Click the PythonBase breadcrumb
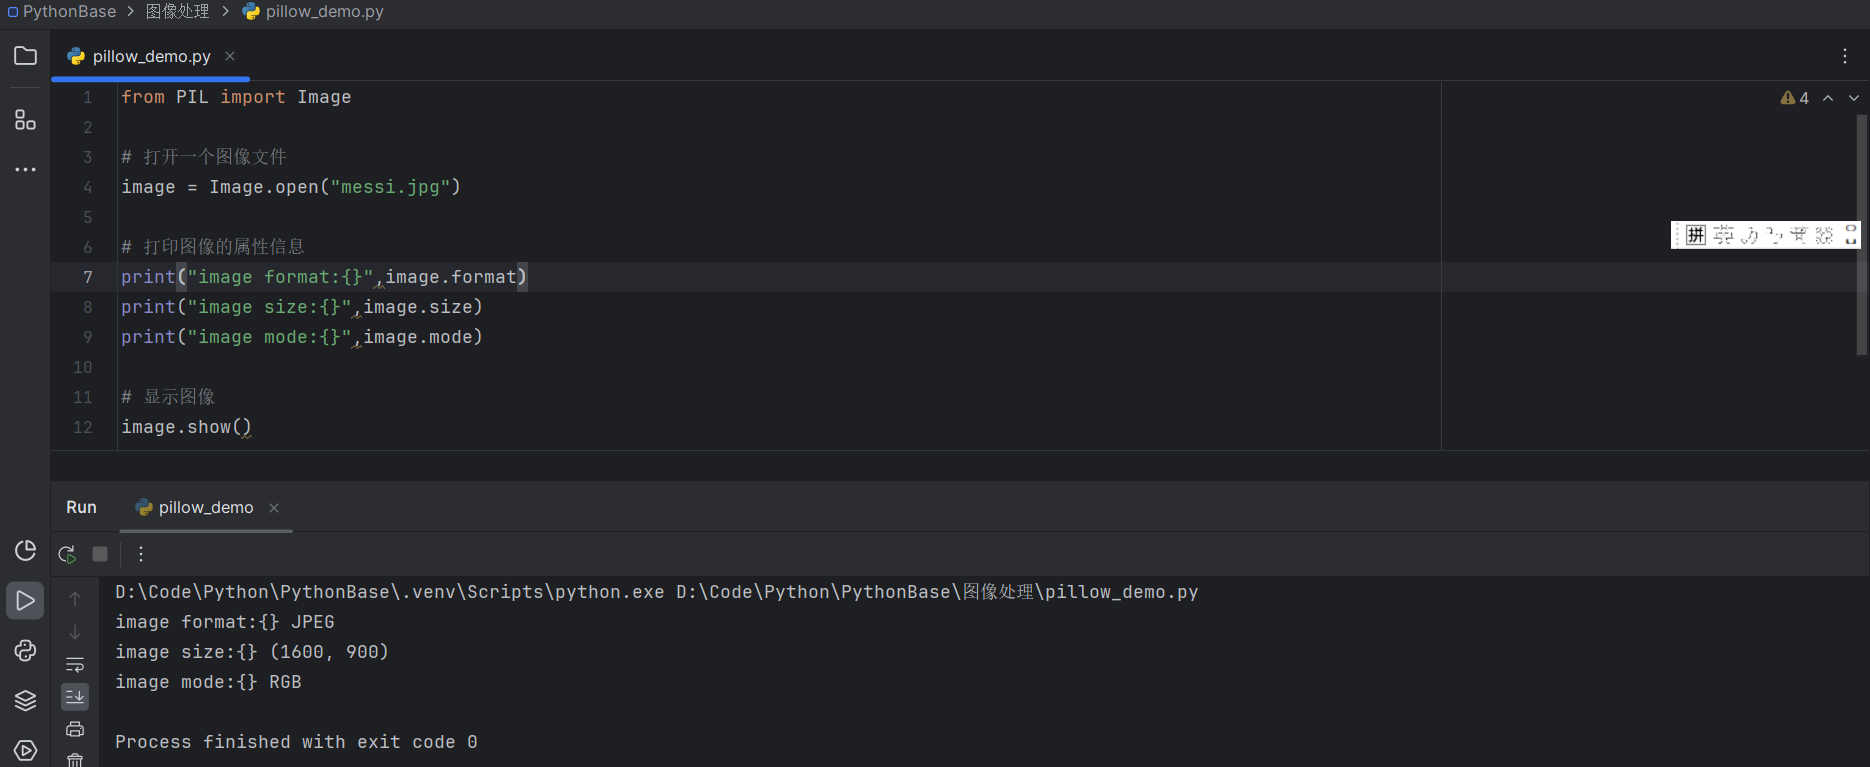 (69, 12)
